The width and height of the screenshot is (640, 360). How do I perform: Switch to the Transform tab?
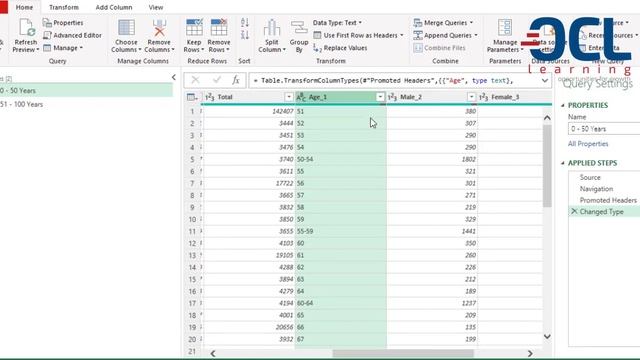[64, 7]
